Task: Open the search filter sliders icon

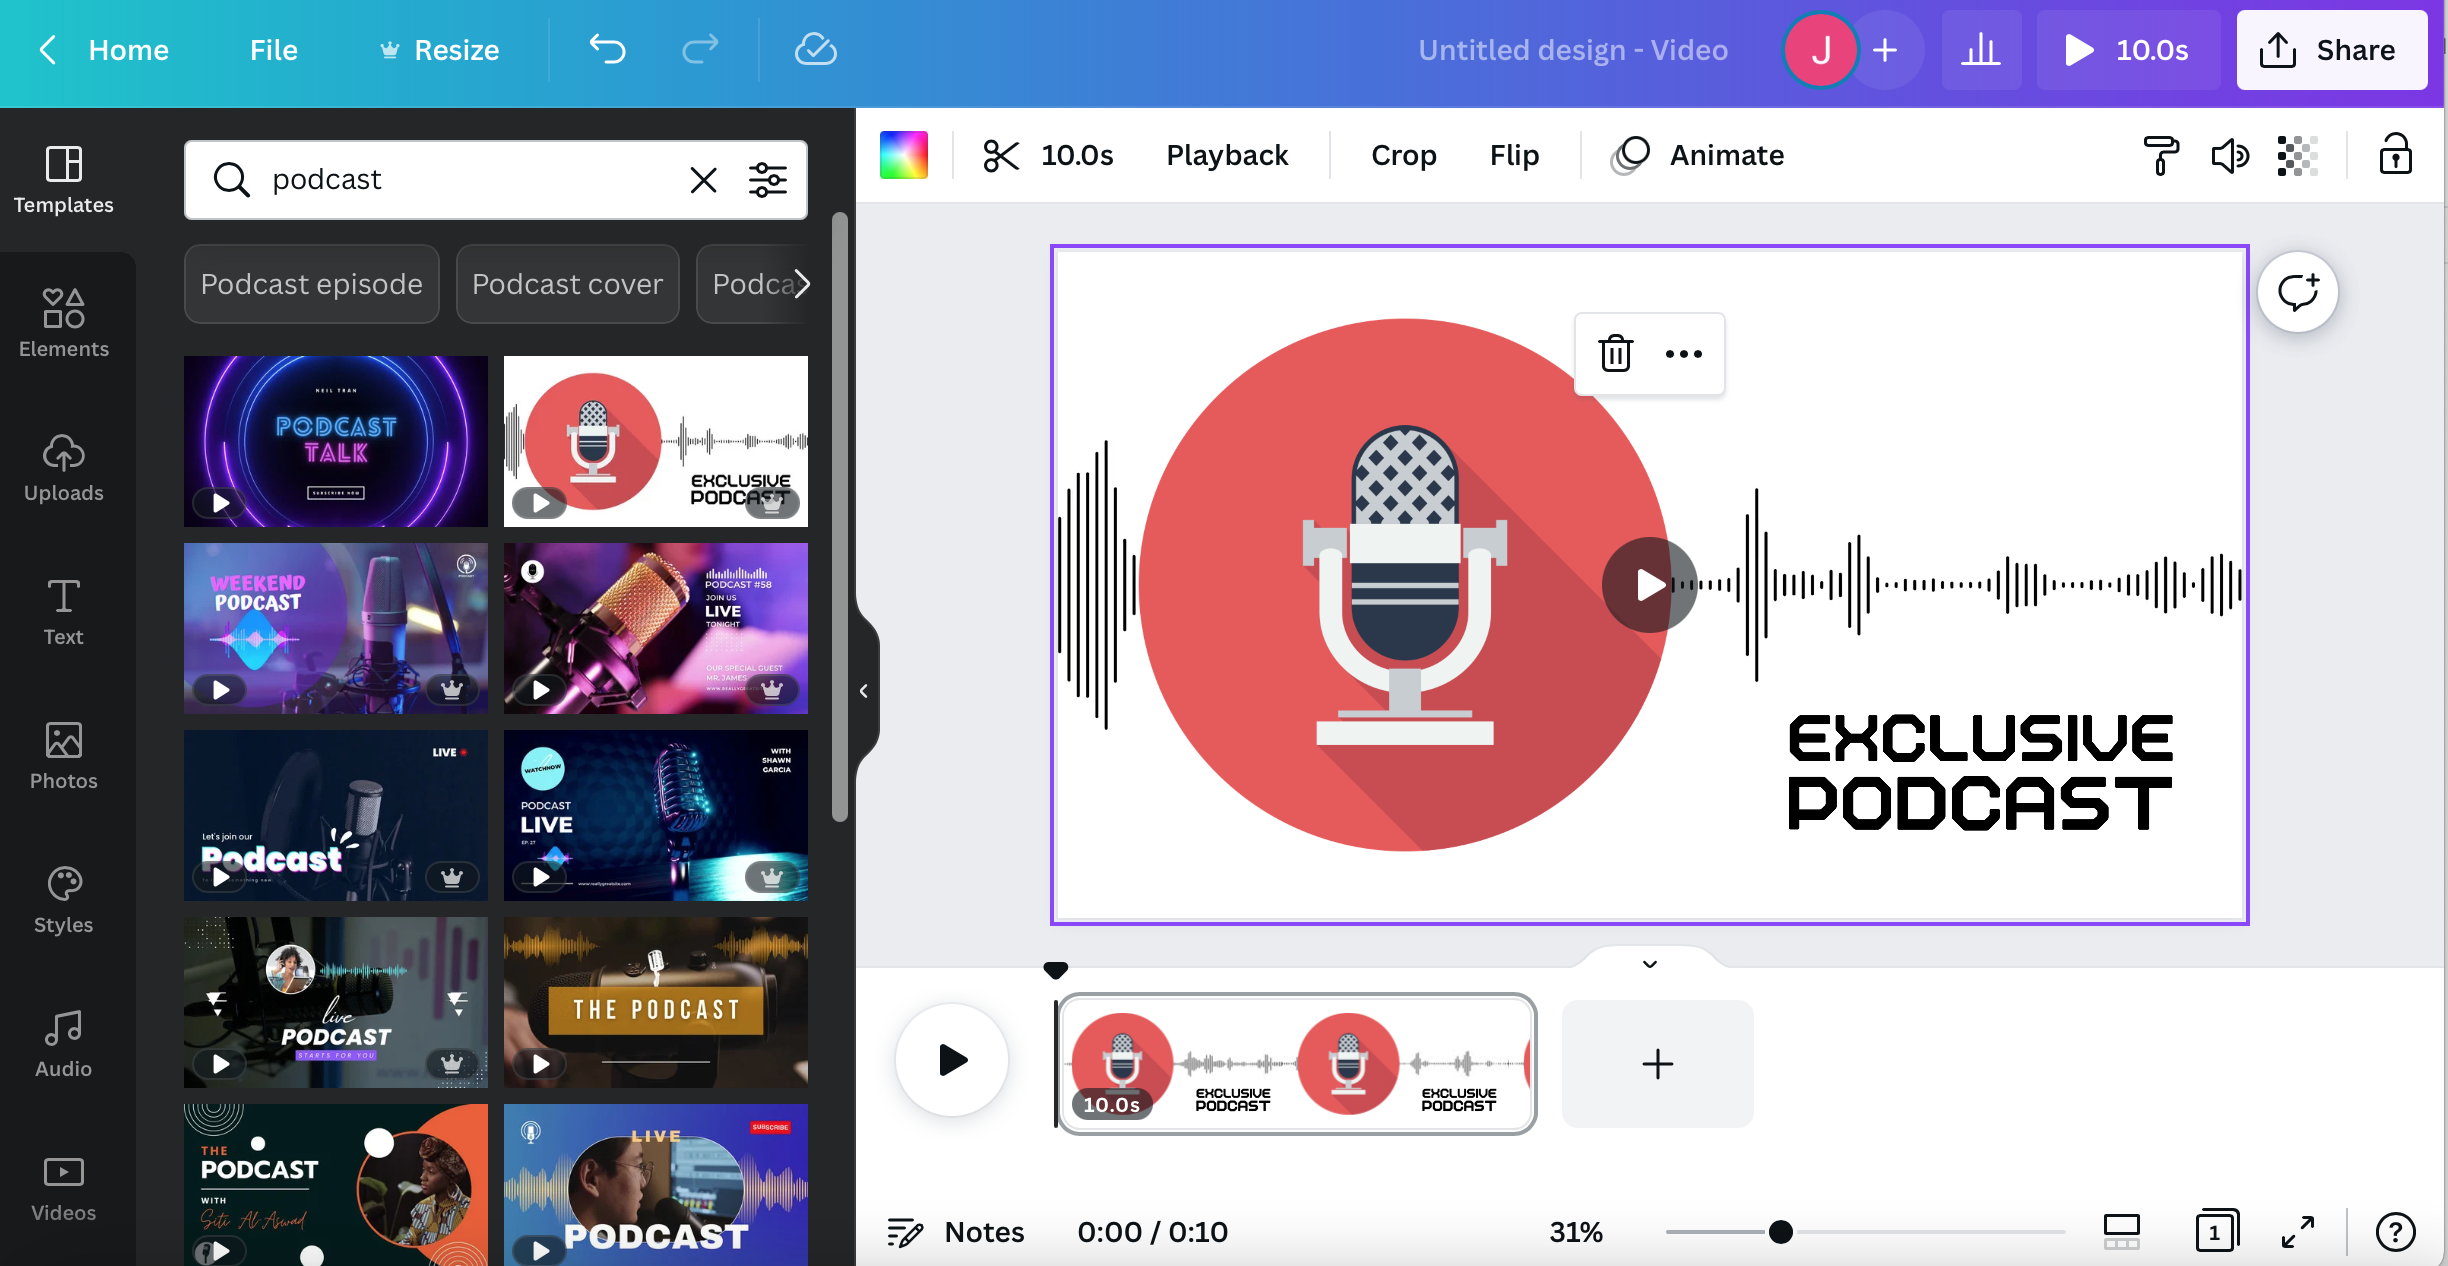Action: [767, 180]
